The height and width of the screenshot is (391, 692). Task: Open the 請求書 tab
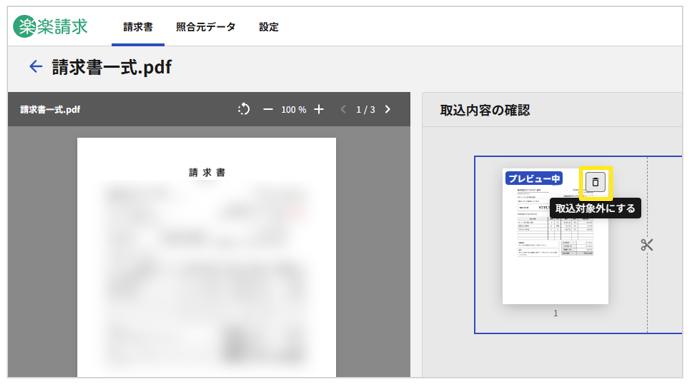tap(138, 27)
